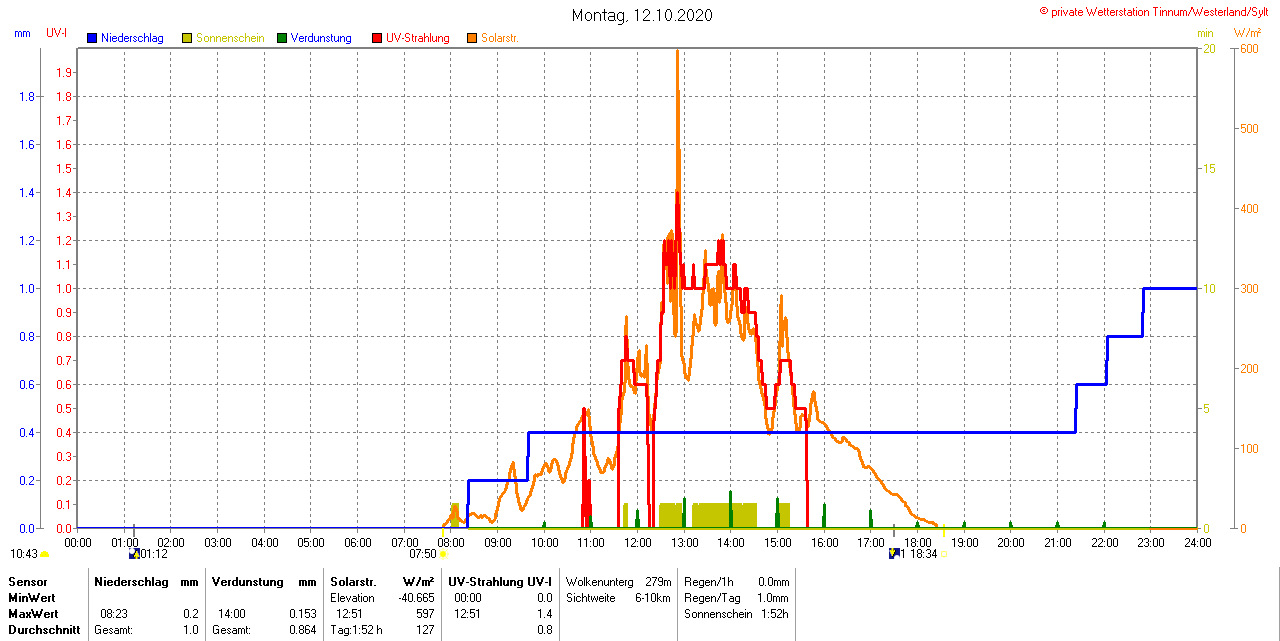Click the moonset icon left of 18:34
This screenshot has height=641, width=1280.
pos(895,553)
